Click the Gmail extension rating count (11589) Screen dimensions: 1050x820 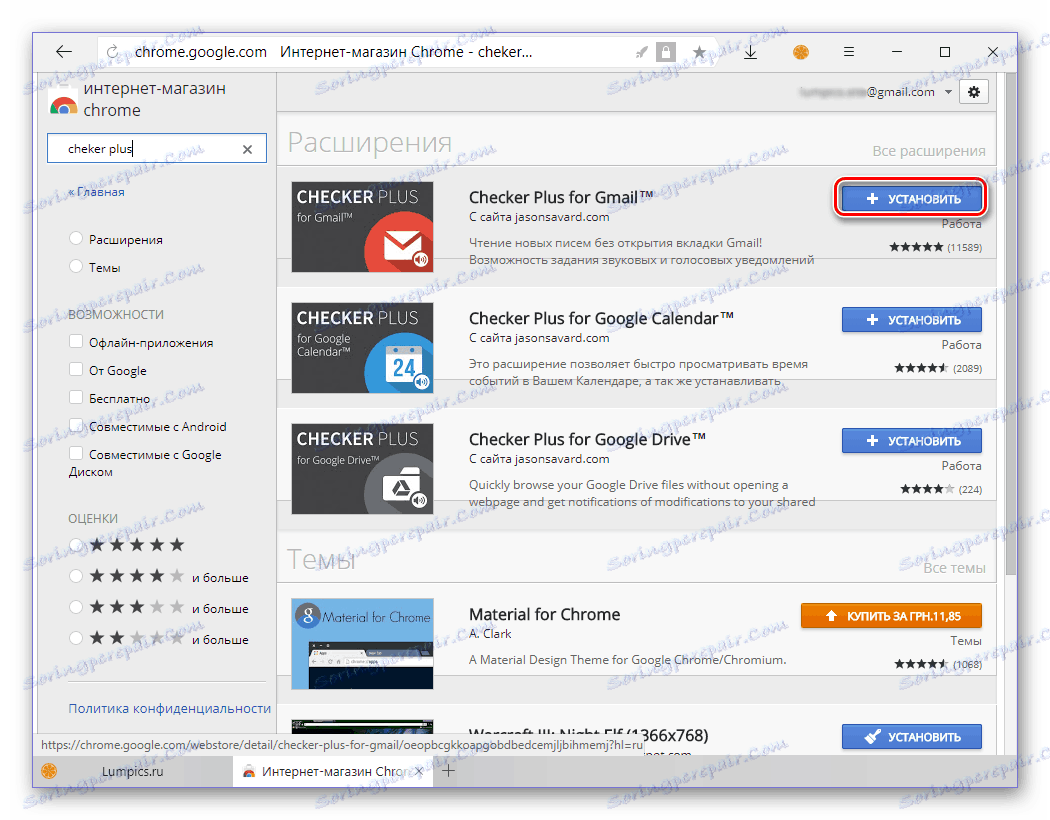click(964, 248)
